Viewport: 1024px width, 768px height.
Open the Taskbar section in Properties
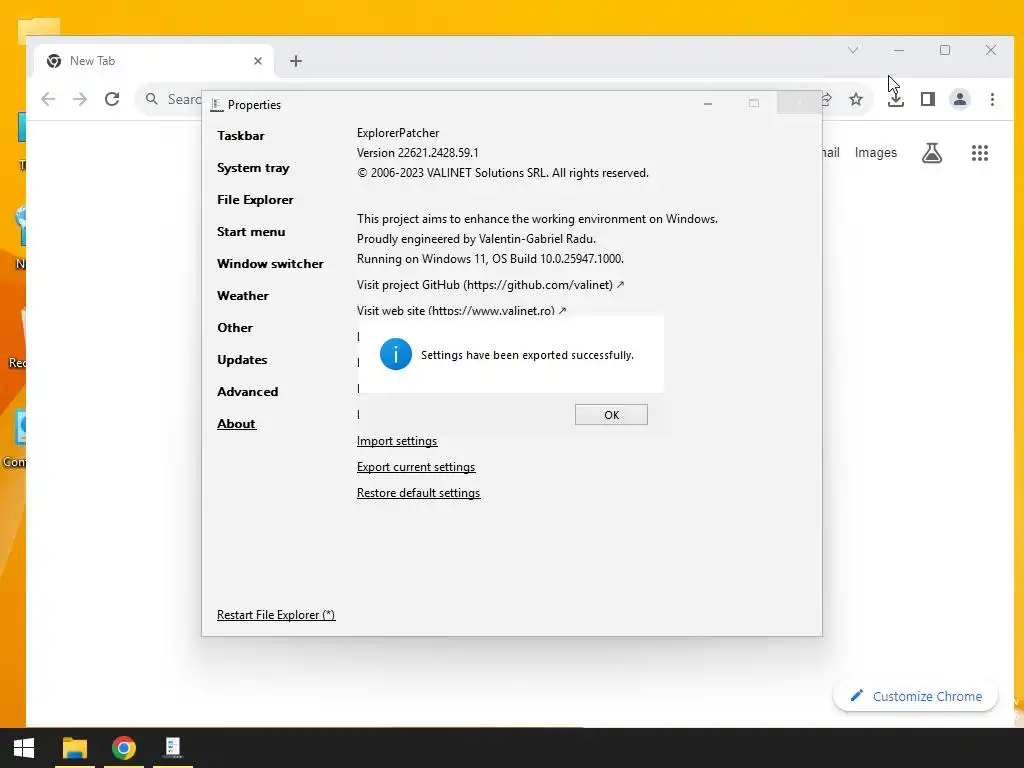(241, 136)
